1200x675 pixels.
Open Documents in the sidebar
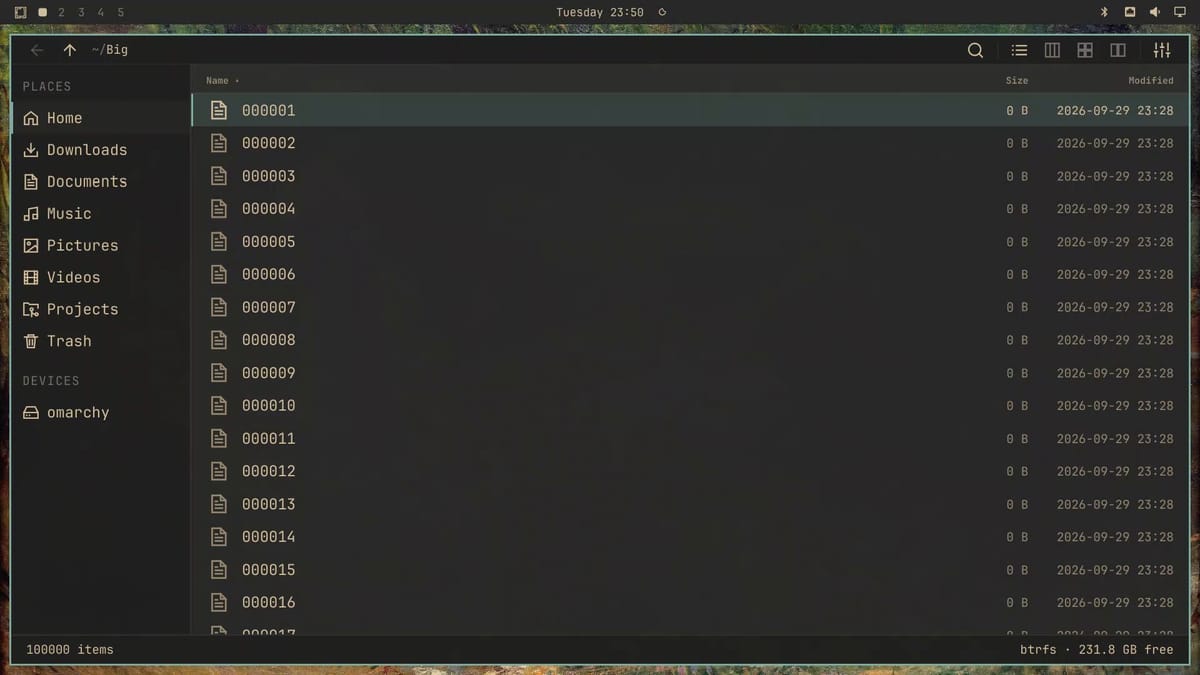click(100, 182)
